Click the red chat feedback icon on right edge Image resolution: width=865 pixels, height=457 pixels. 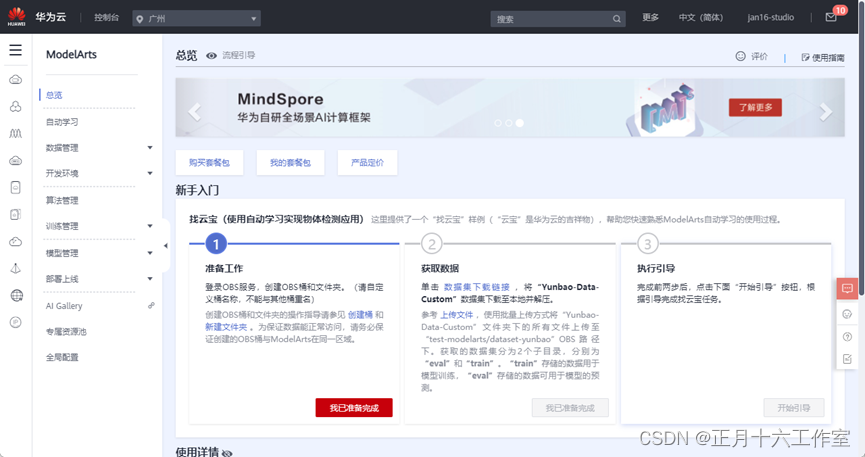(847, 289)
